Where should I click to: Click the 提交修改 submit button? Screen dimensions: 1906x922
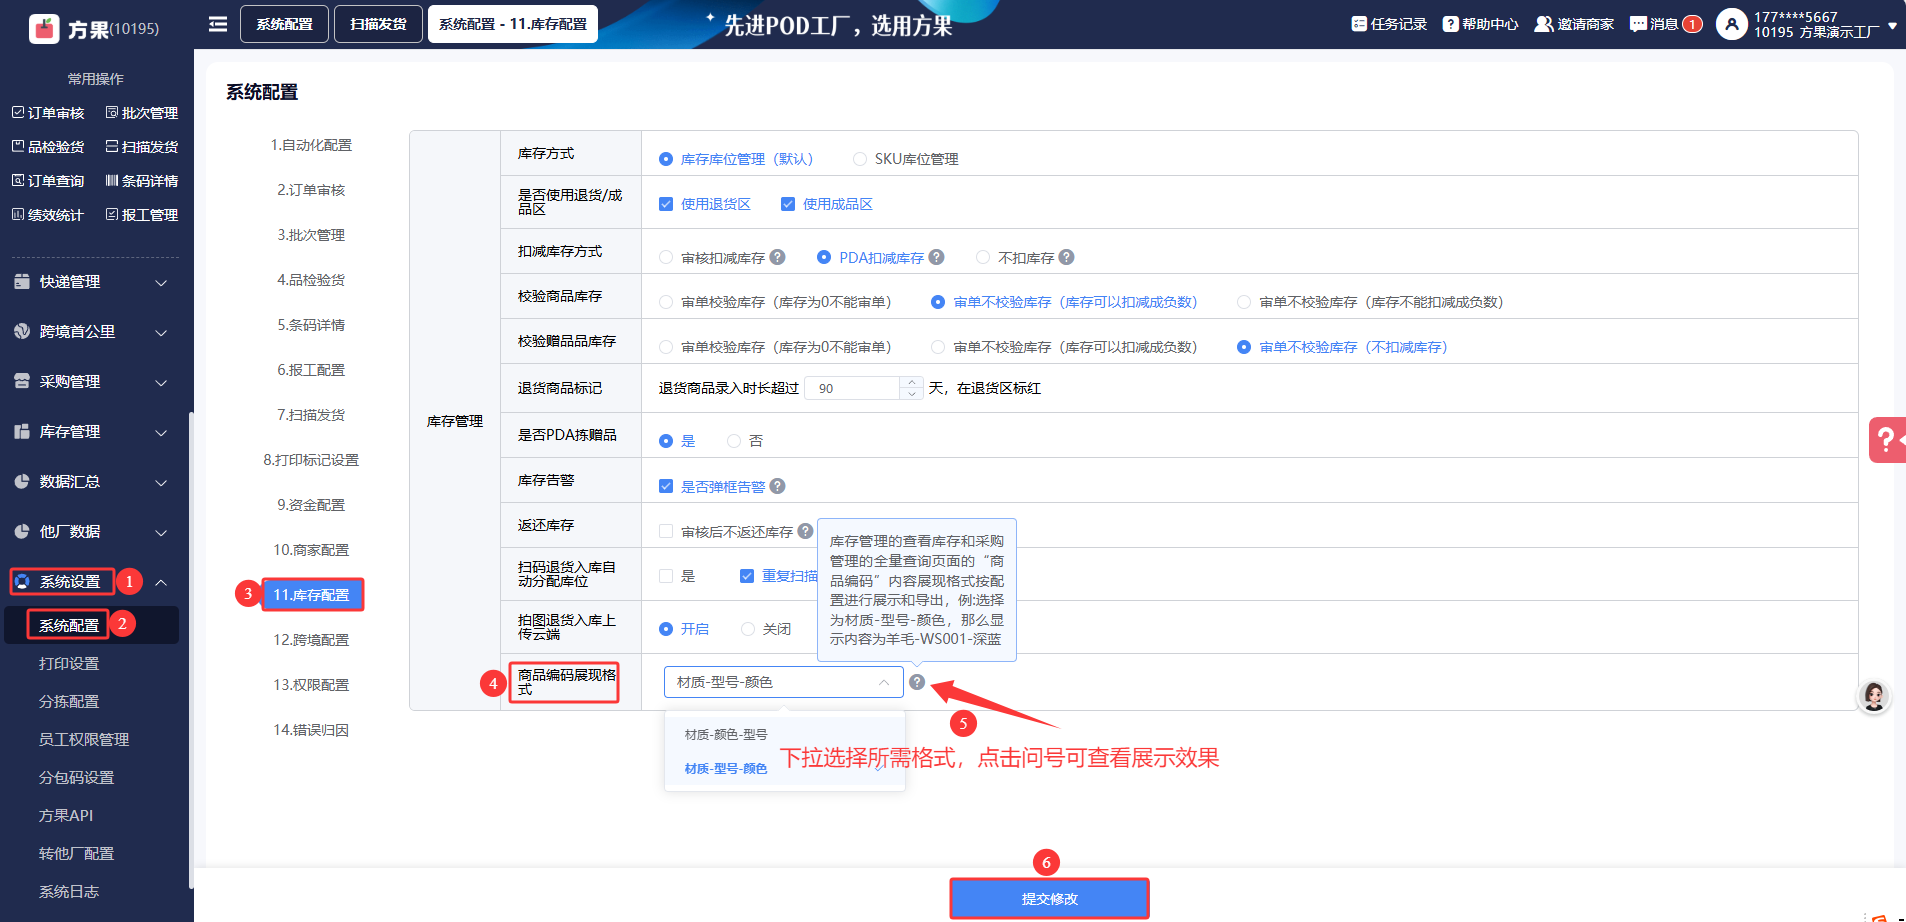pyautogui.click(x=1049, y=898)
